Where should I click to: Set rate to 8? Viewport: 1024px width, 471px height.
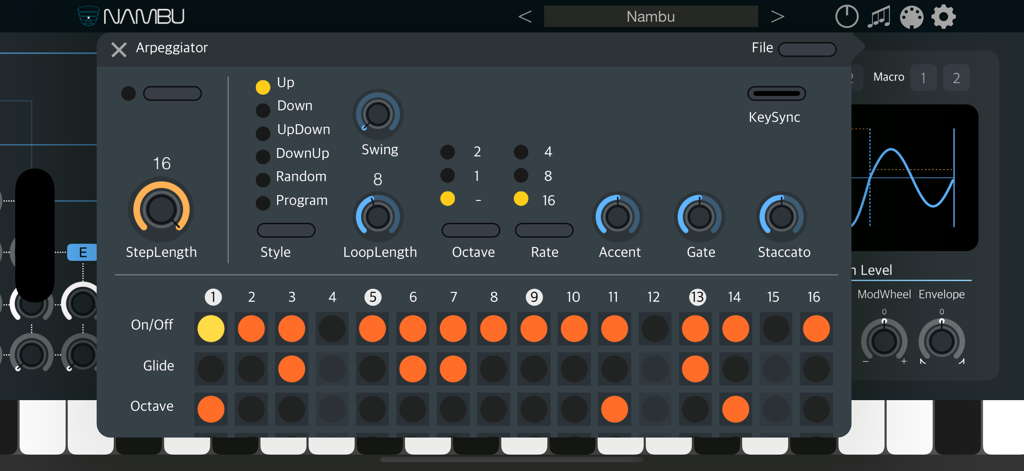[x=520, y=175]
